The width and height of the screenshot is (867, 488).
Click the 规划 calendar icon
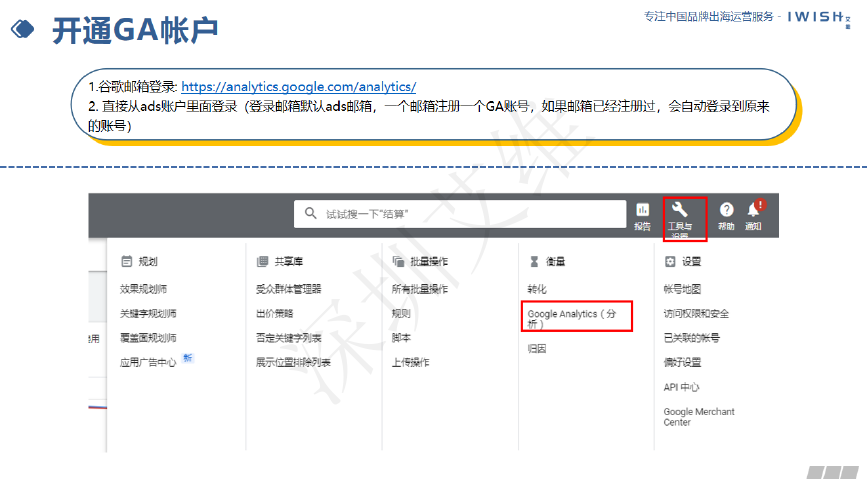tap(127, 261)
